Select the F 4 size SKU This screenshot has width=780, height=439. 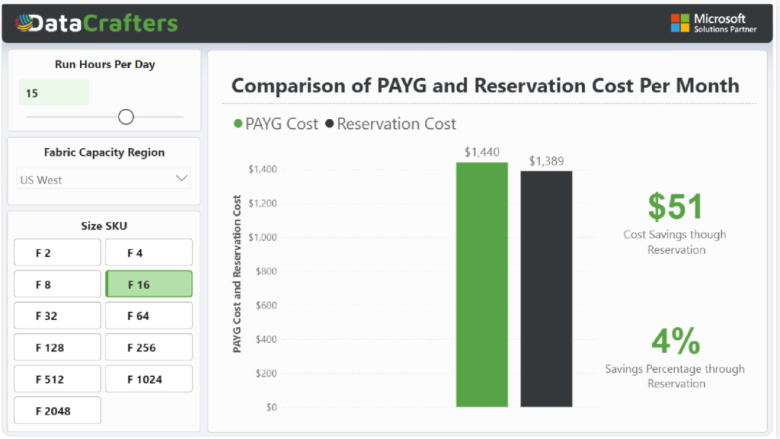point(149,253)
